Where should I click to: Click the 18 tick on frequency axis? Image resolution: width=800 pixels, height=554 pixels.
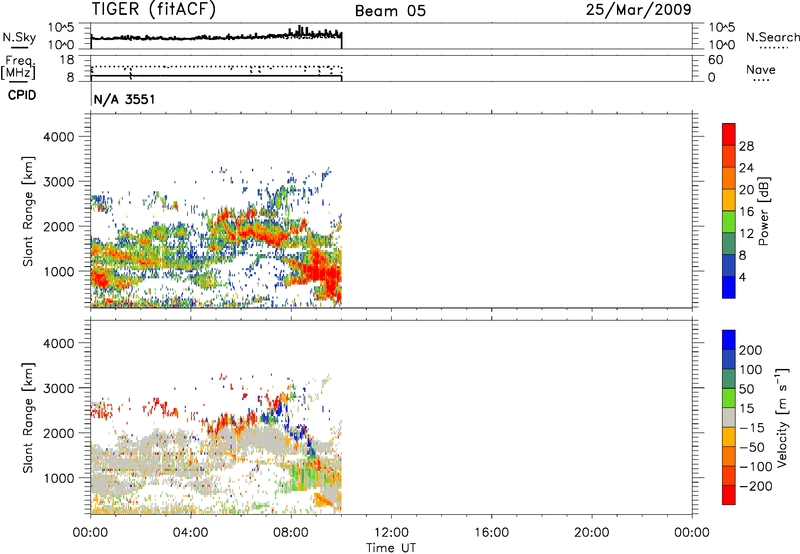[67, 60]
